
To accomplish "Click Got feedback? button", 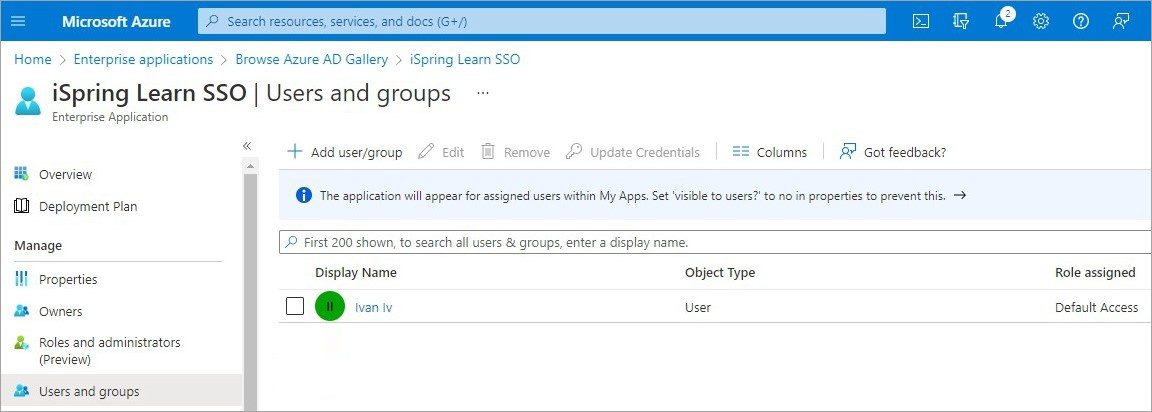I will point(893,152).
